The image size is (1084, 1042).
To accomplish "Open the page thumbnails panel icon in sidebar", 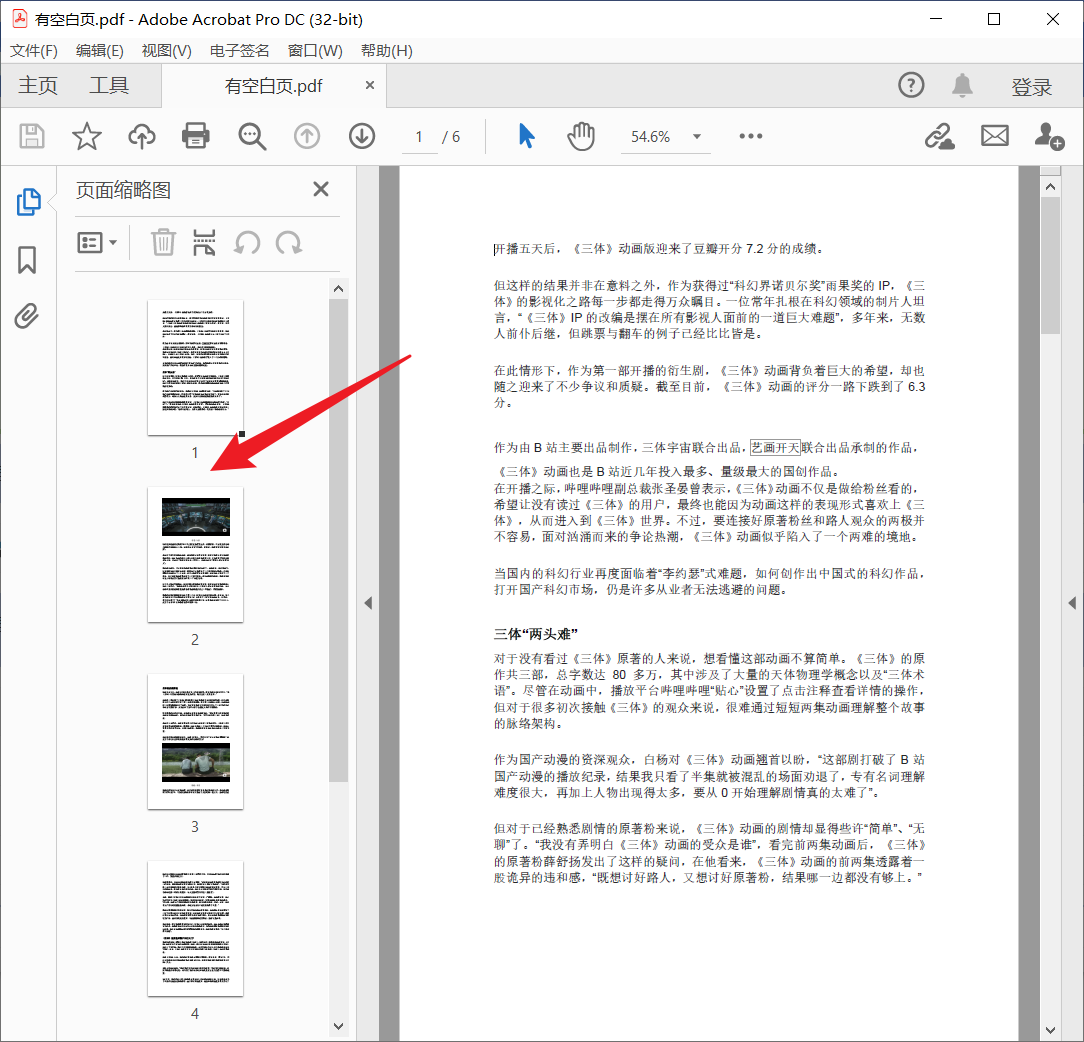I will point(29,201).
